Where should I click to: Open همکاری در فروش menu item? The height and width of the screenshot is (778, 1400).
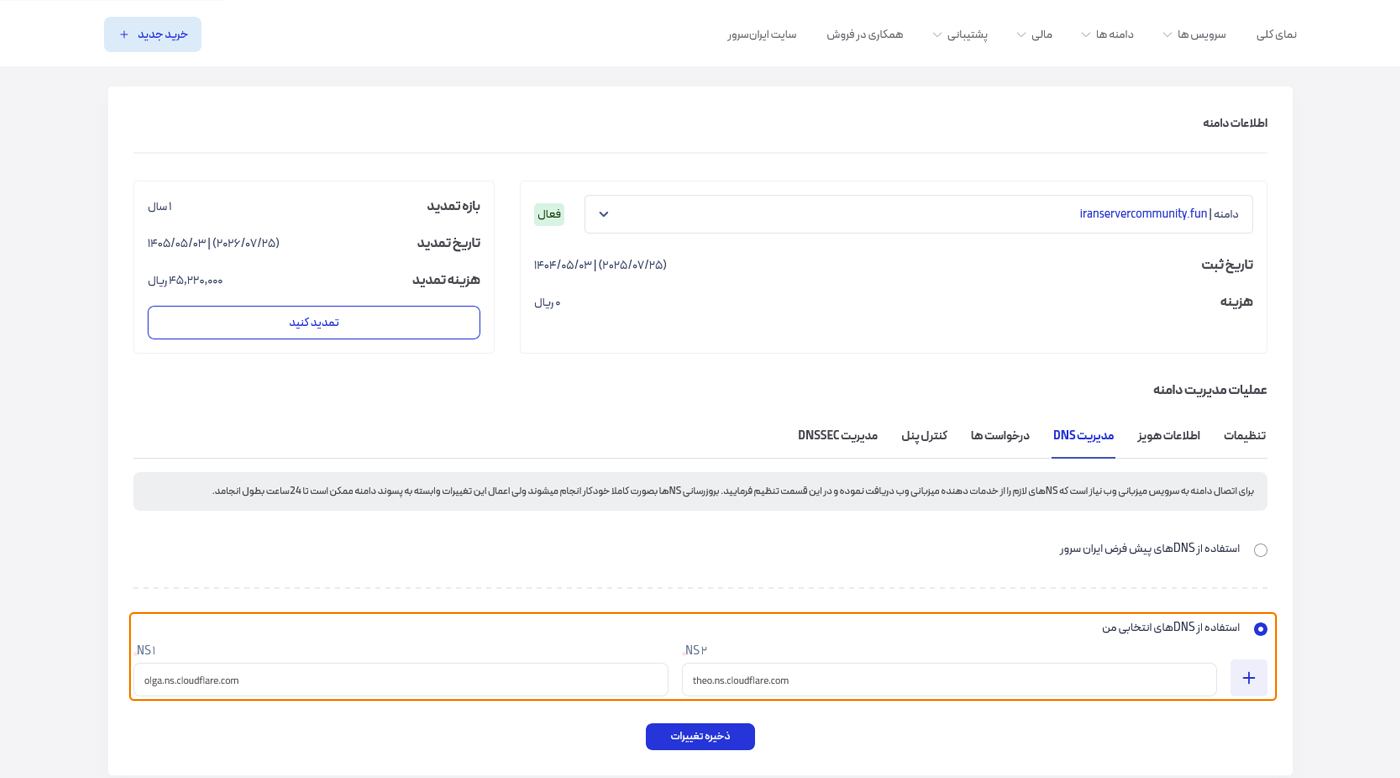point(864,34)
